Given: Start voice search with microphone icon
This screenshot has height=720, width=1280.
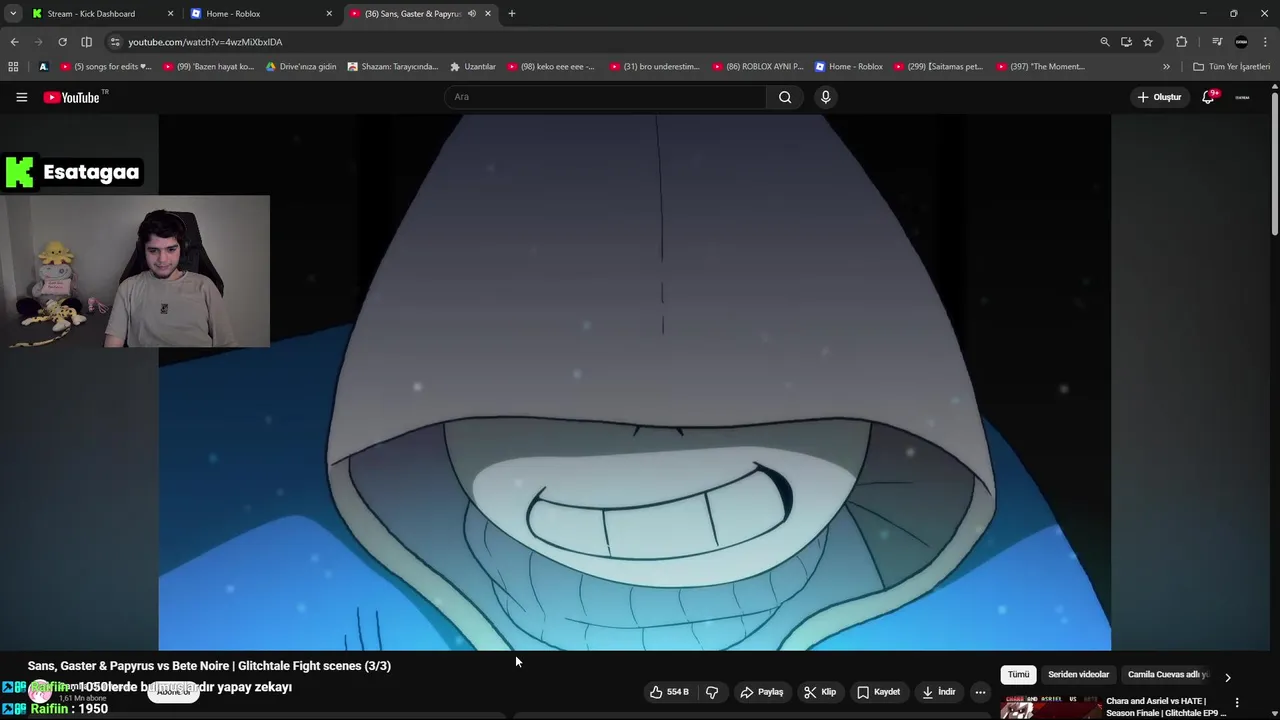Looking at the screenshot, I should pyautogui.click(x=825, y=97).
